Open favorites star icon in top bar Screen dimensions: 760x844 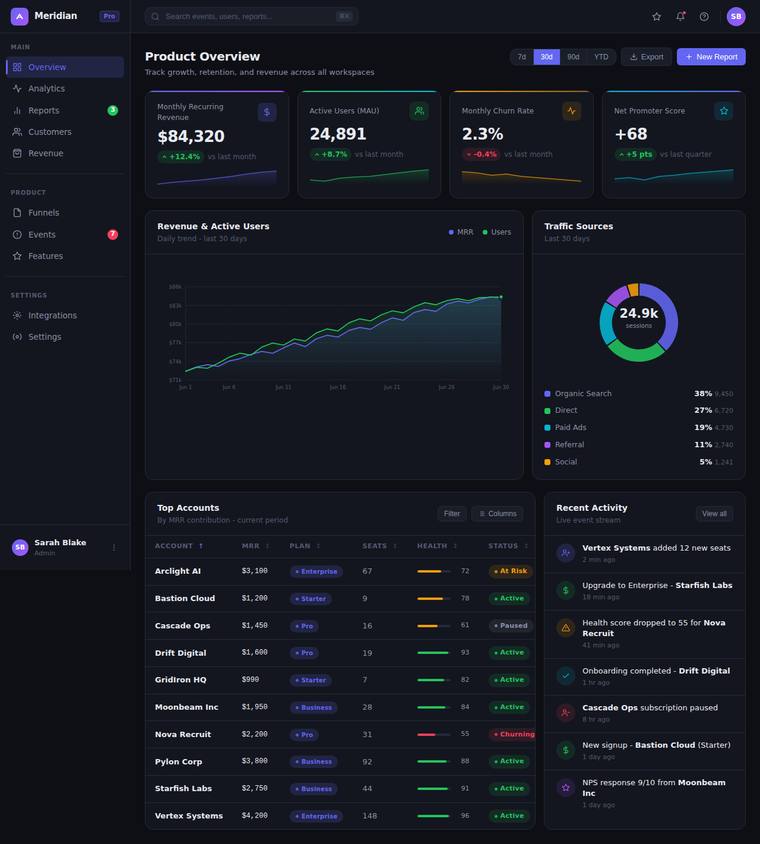click(657, 17)
